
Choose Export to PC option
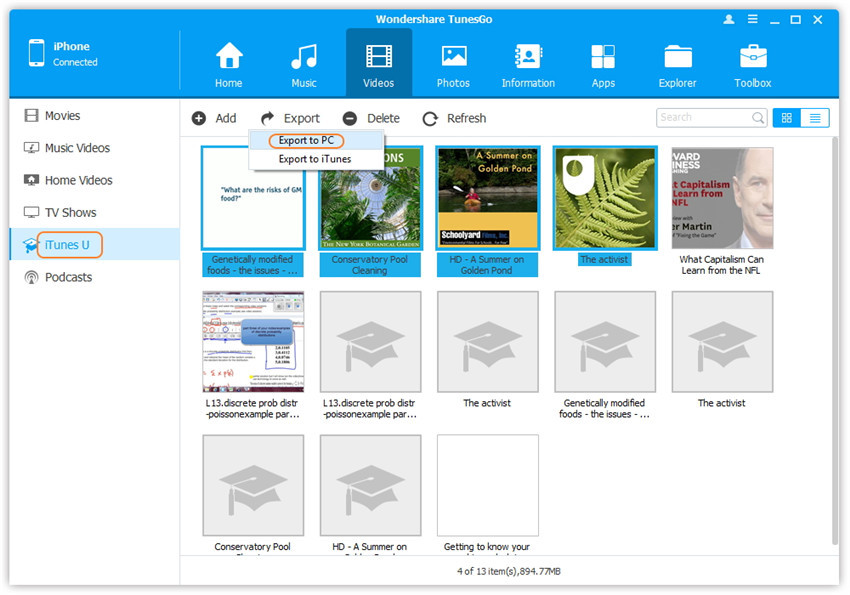pyautogui.click(x=306, y=141)
